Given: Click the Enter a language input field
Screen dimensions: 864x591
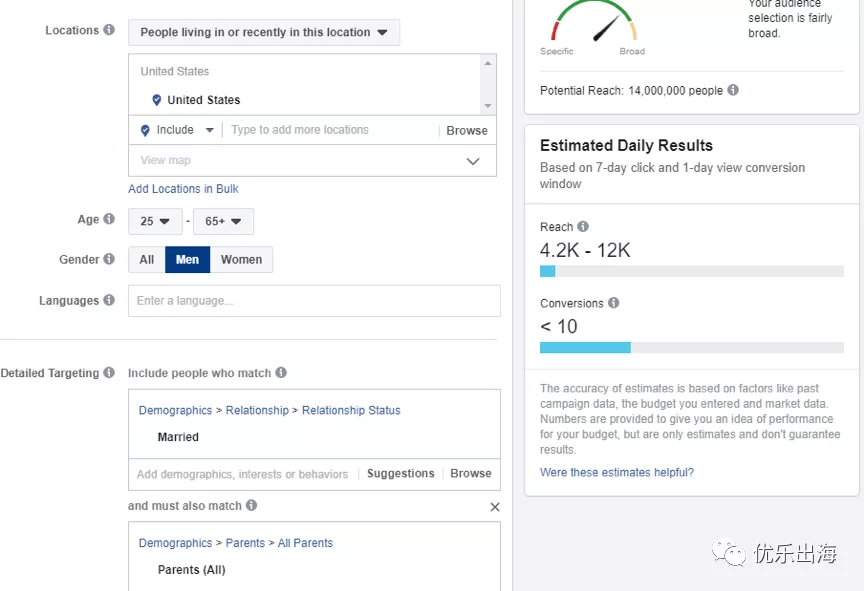Looking at the screenshot, I should pos(314,301).
